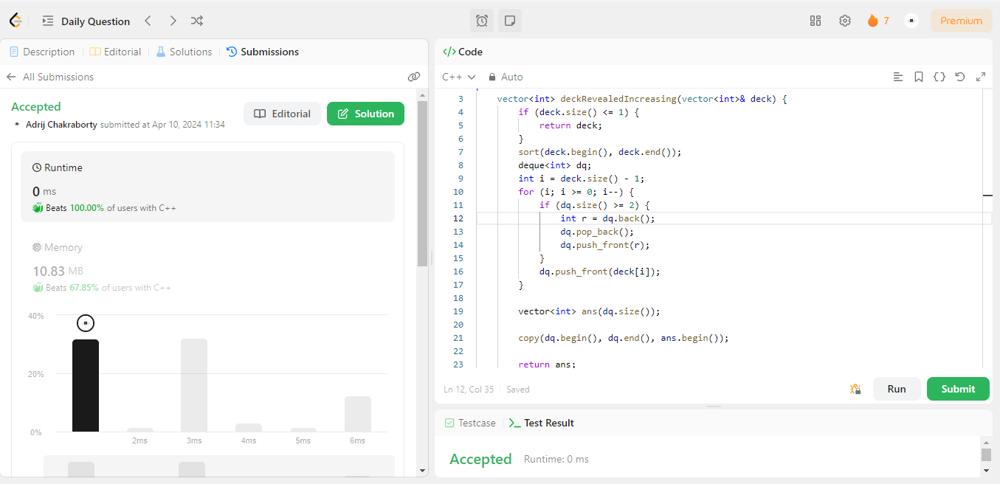Click the LeetCode logo icon
Image resolution: width=1000 pixels, height=484 pixels.
point(16,21)
